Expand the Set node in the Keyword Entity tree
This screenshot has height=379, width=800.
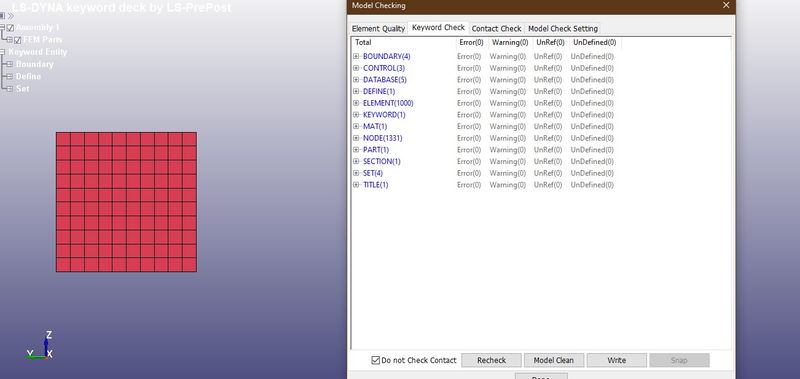[9, 89]
